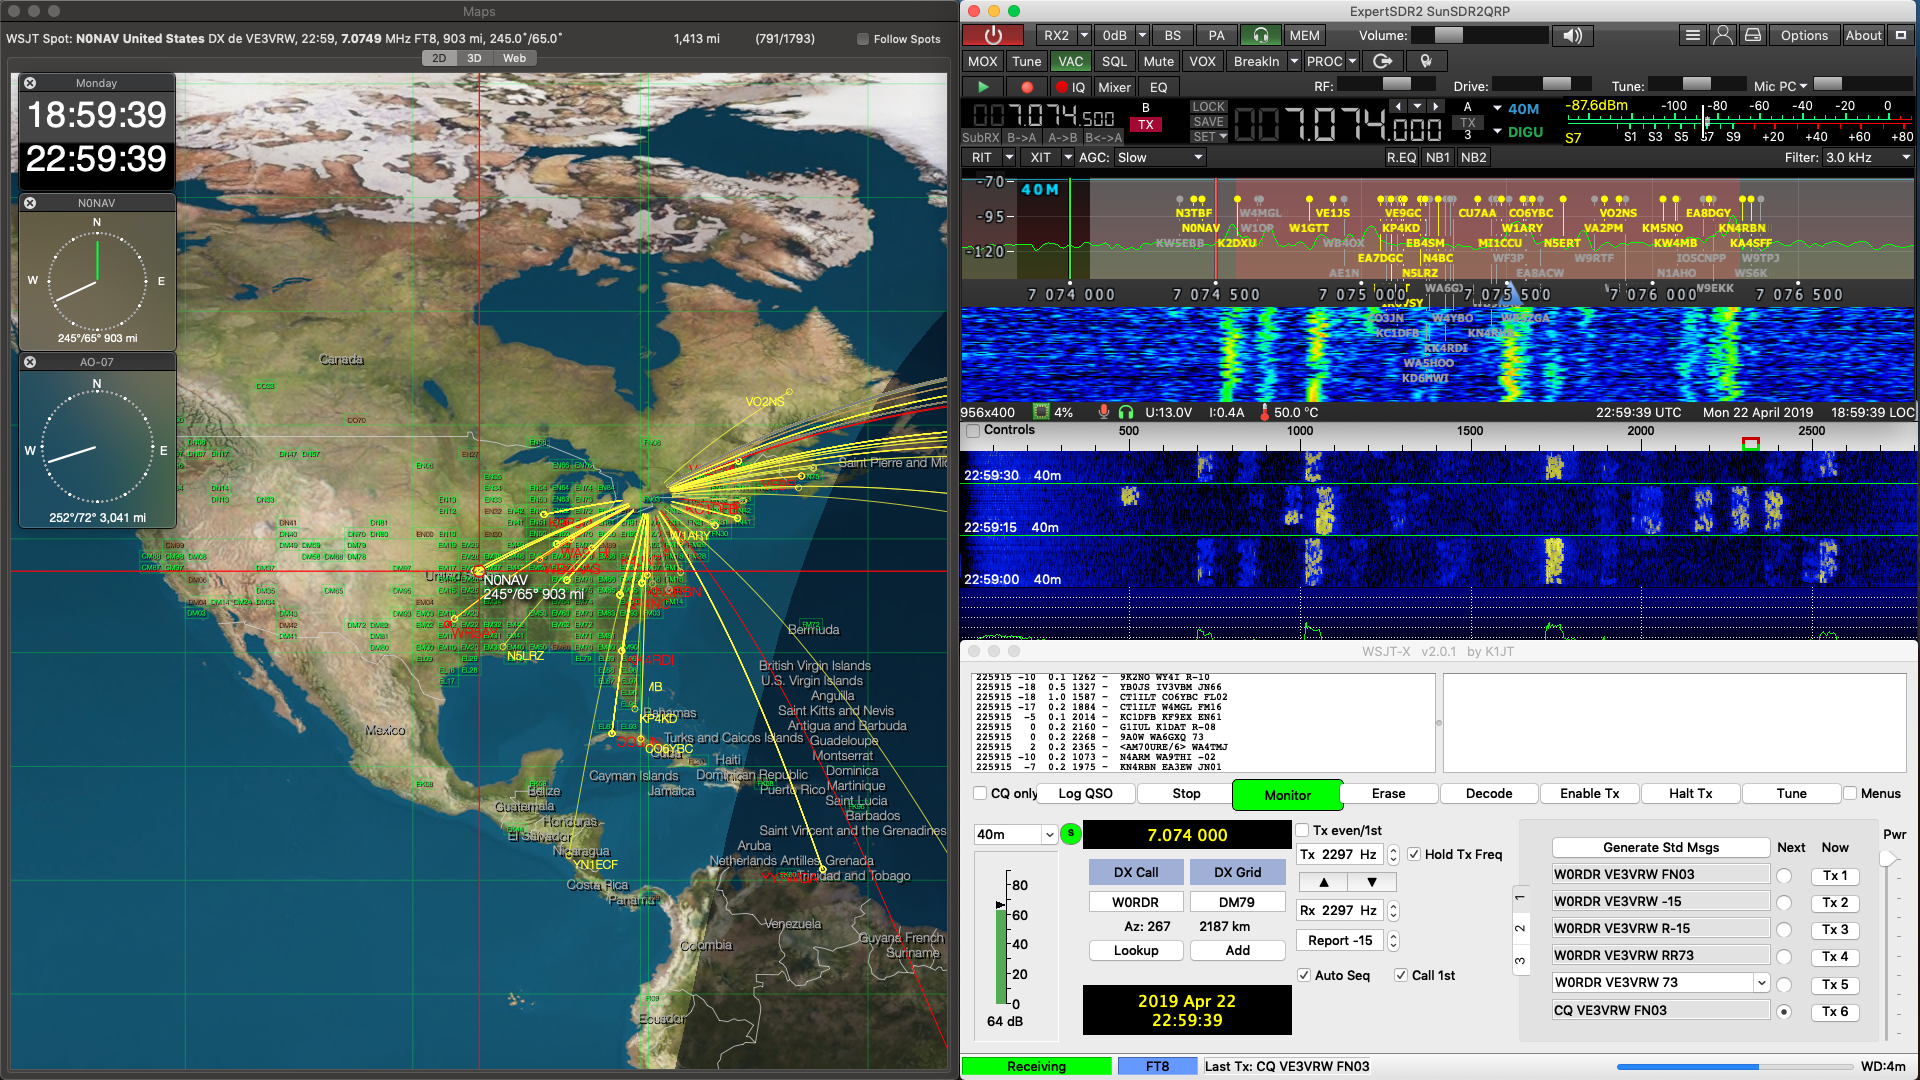Click the Enable Tx button
The width and height of the screenshot is (1920, 1080).
pos(1589,793)
